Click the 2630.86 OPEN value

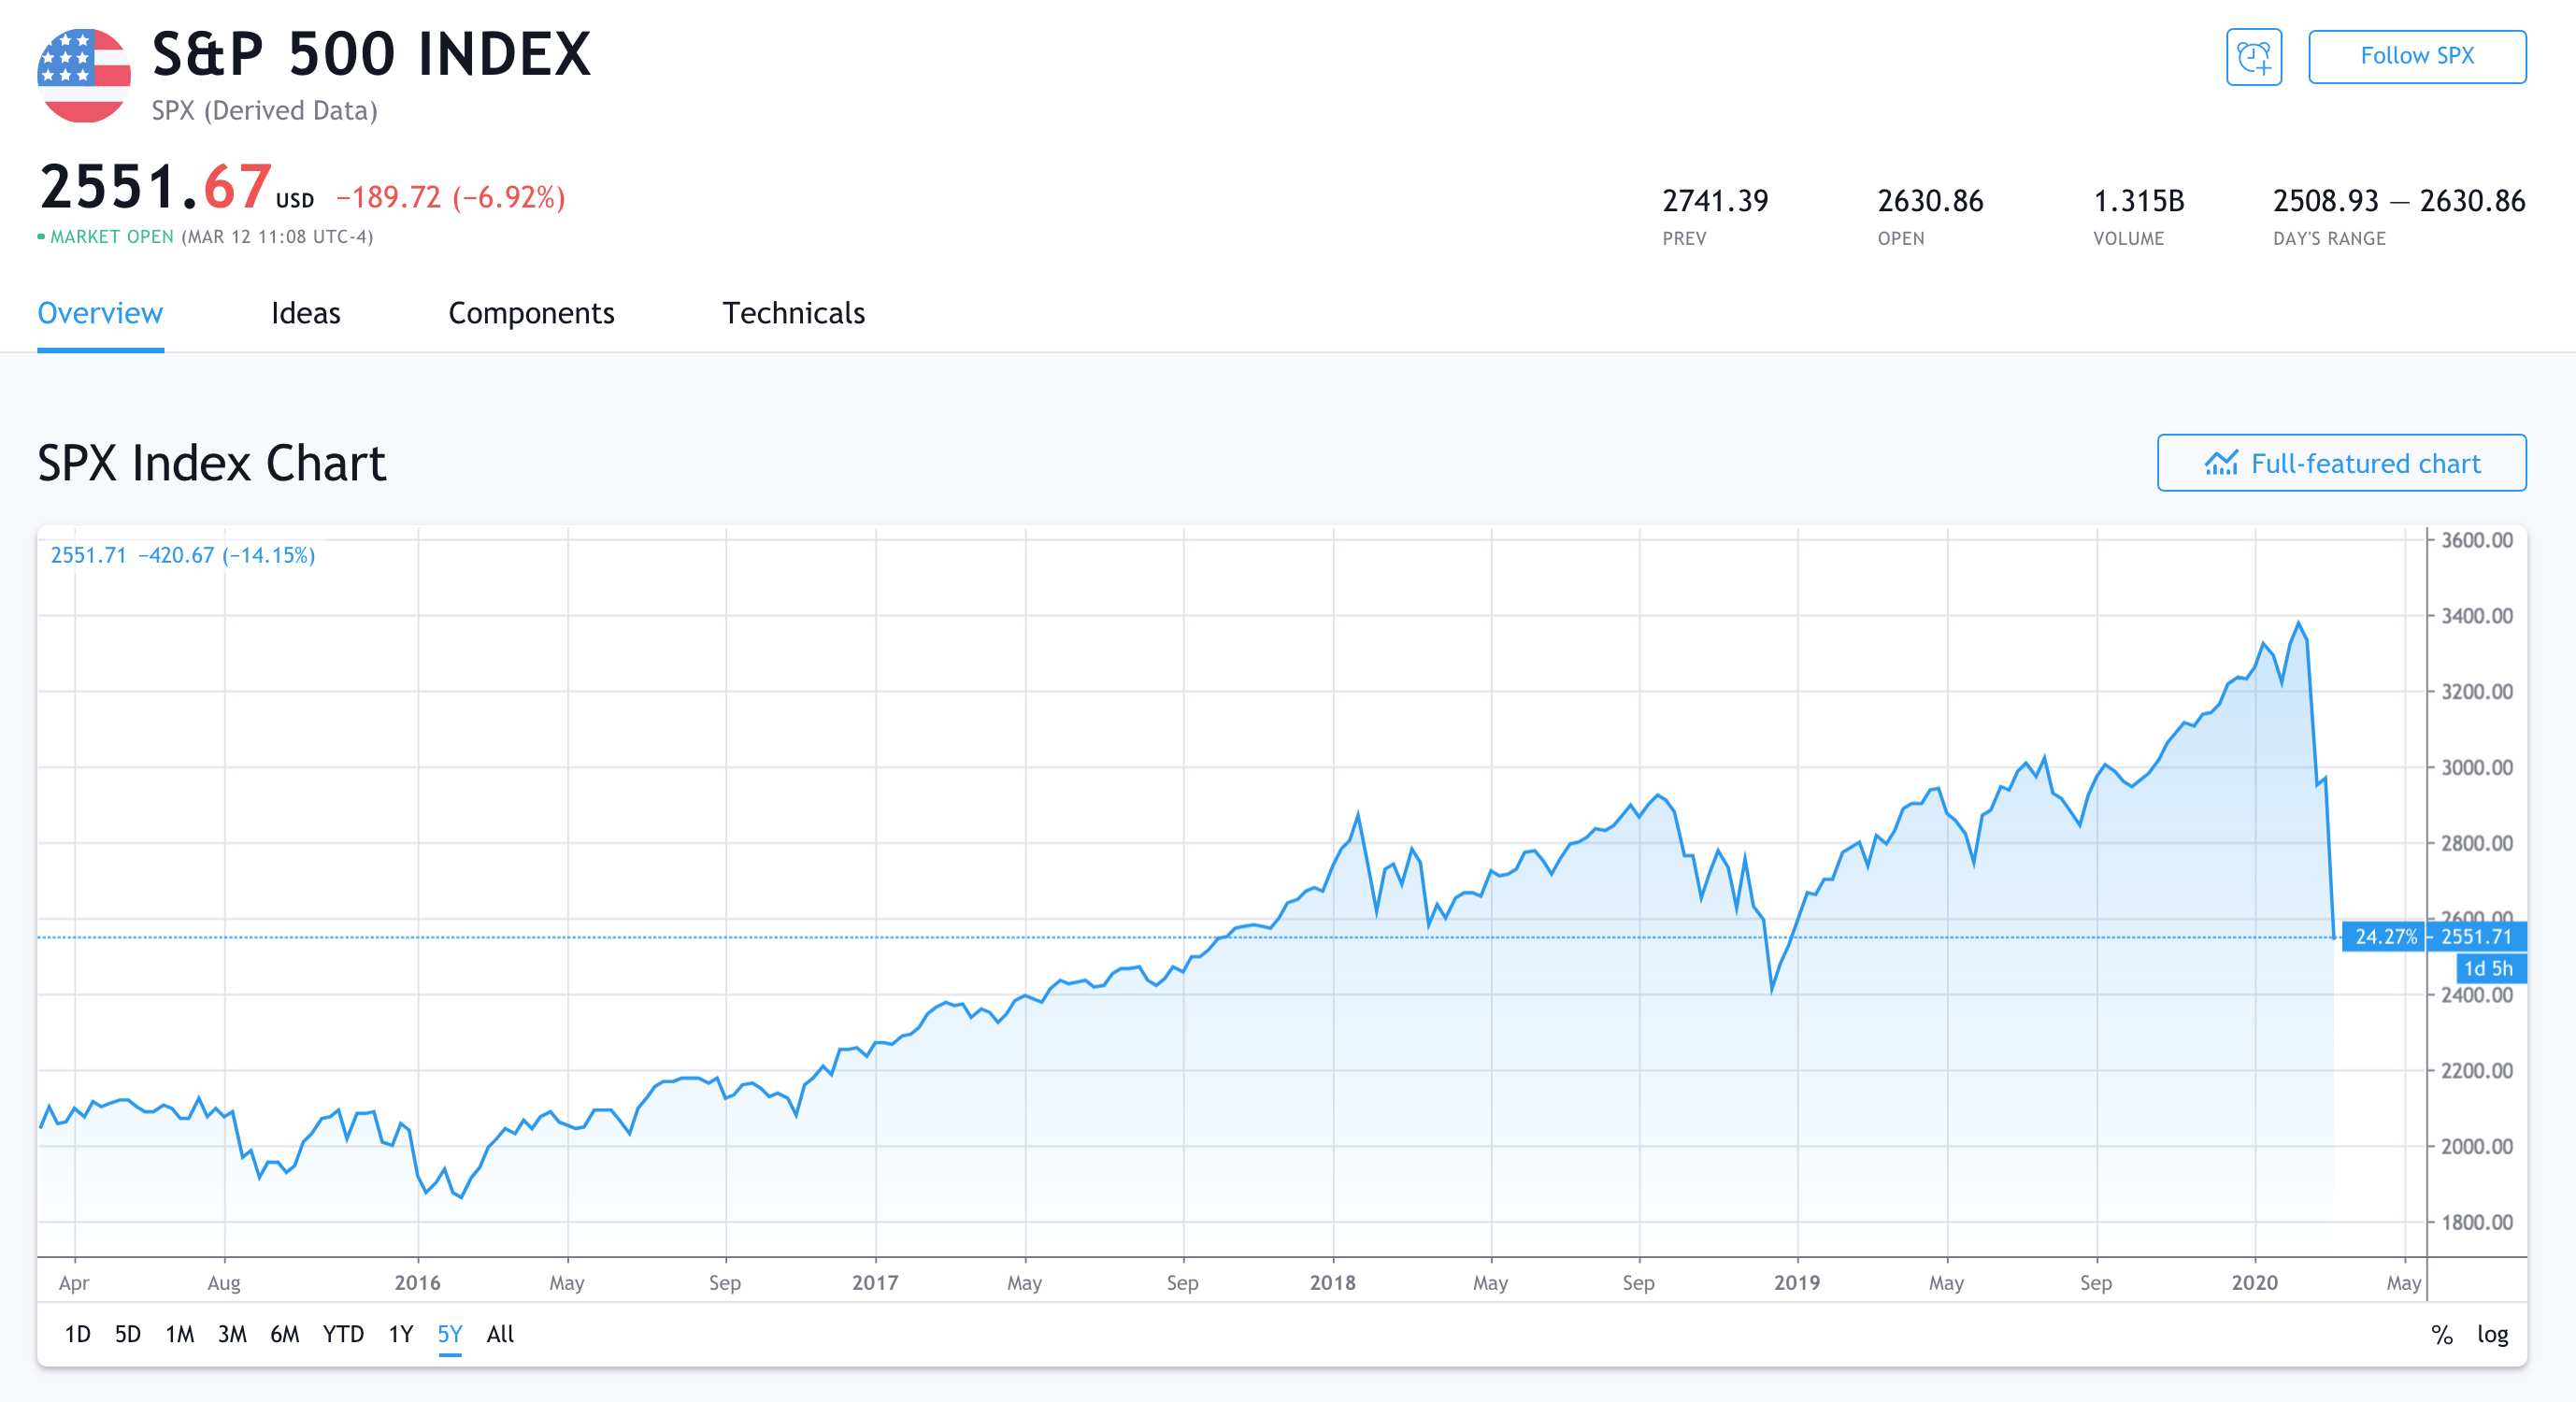pyautogui.click(x=1930, y=201)
